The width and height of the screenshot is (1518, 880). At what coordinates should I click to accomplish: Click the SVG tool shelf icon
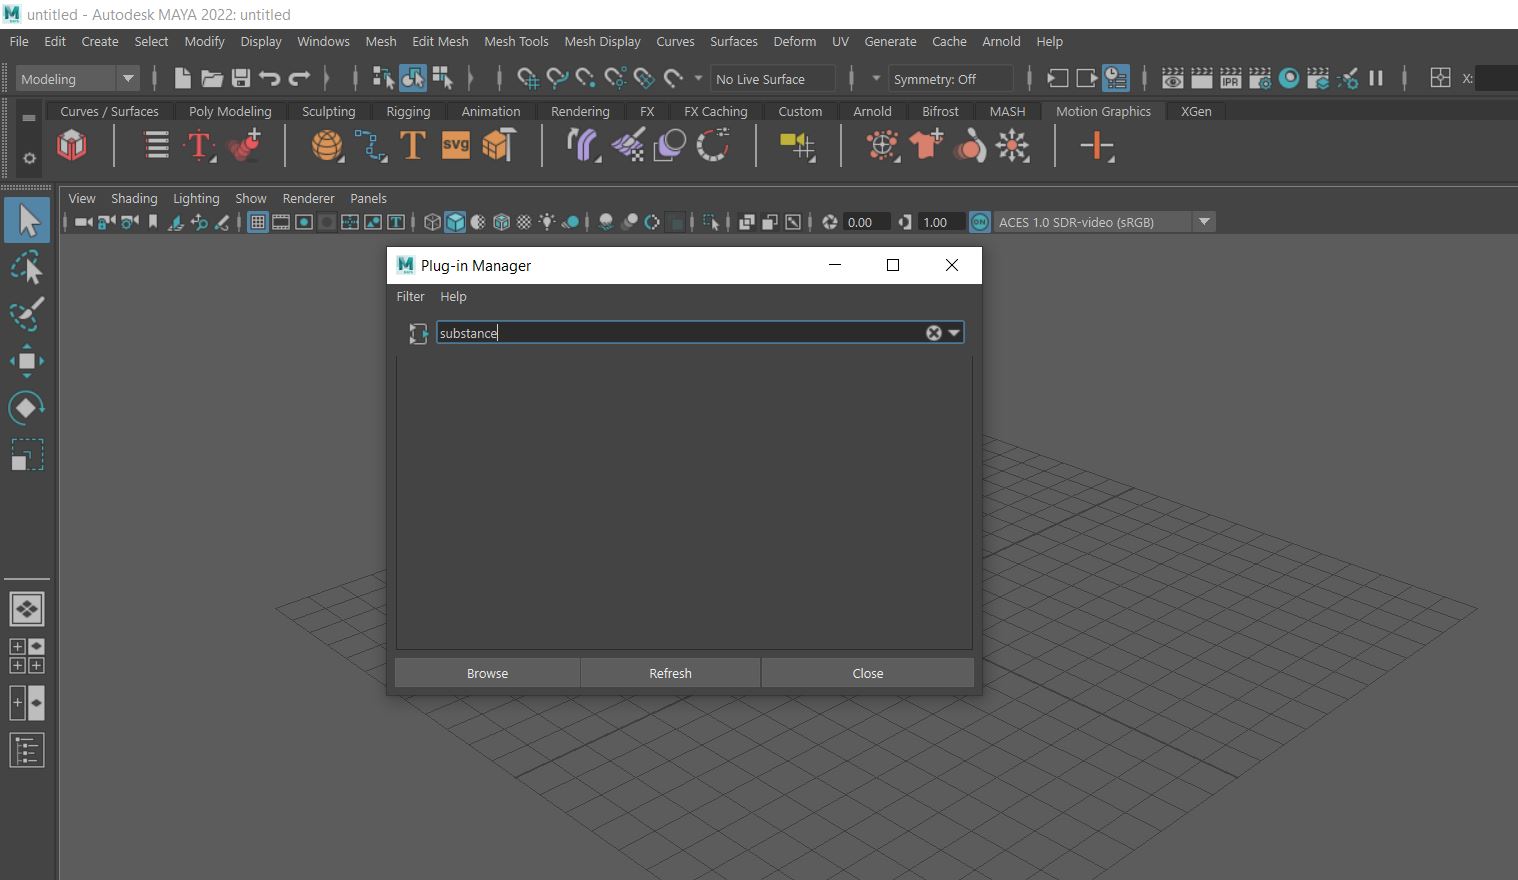(455, 146)
